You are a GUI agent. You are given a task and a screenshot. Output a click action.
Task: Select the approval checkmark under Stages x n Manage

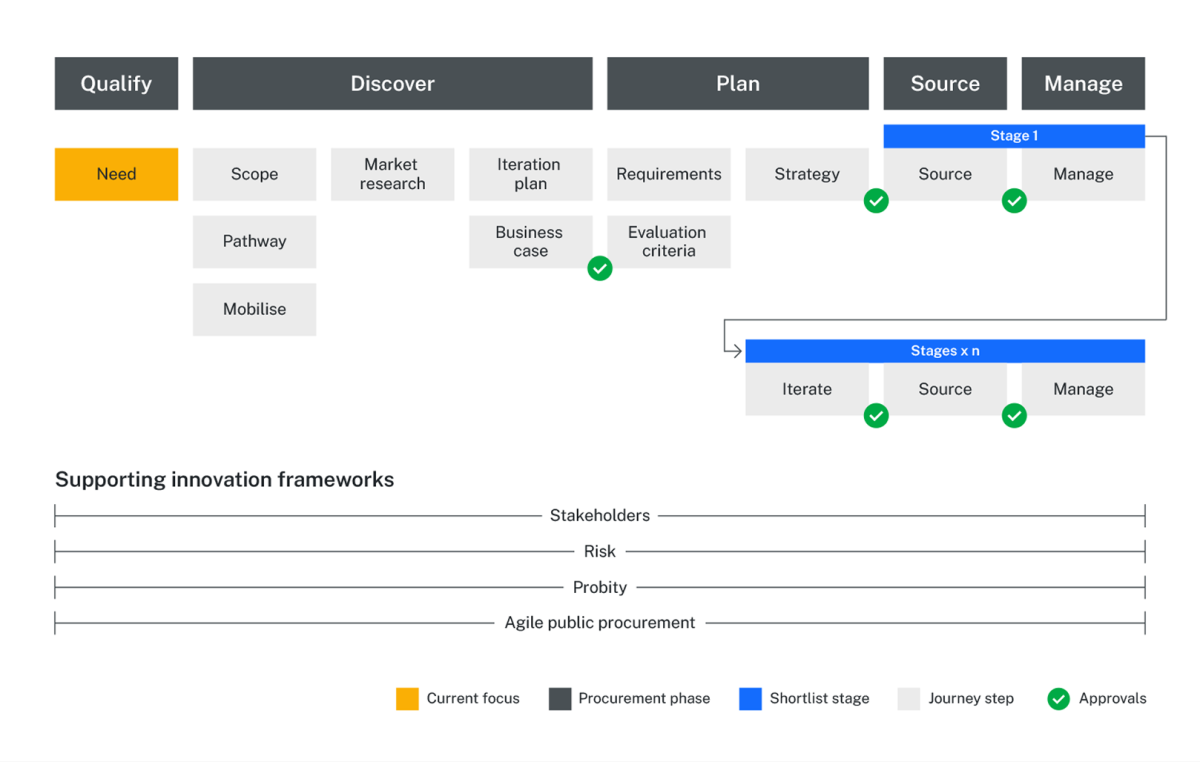coord(1014,415)
